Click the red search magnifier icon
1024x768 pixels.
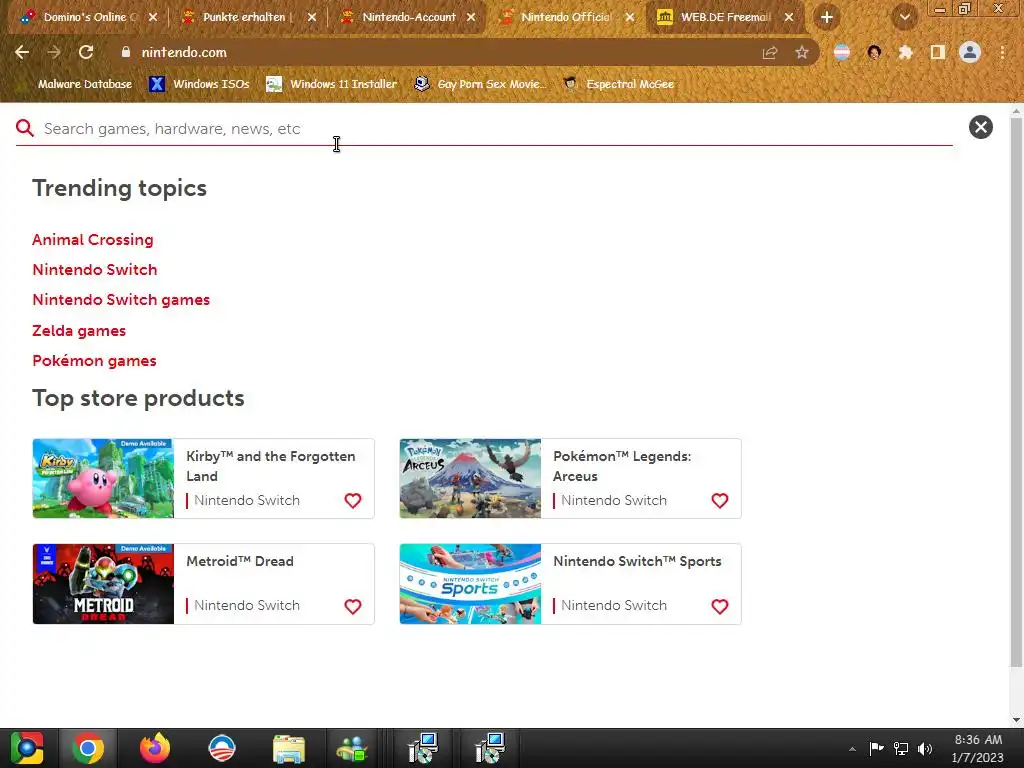point(25,128)
